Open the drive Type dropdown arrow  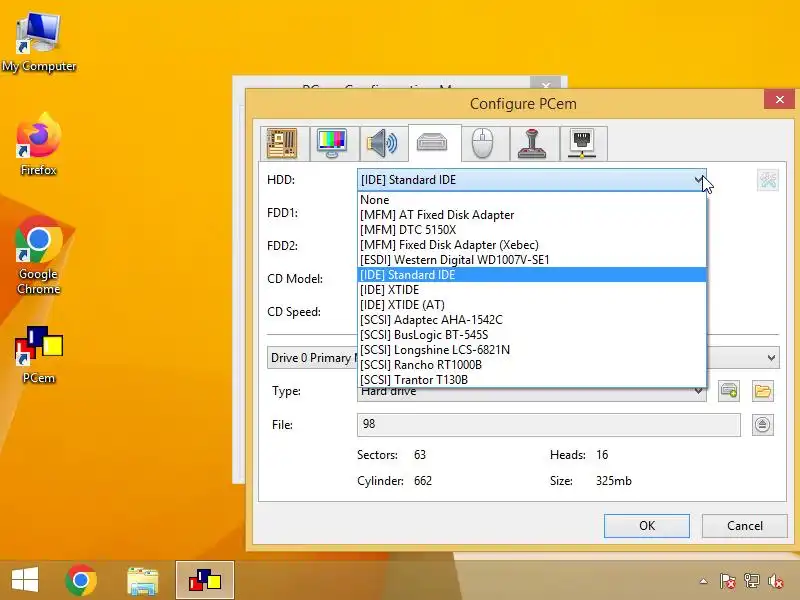pos(698,391)
